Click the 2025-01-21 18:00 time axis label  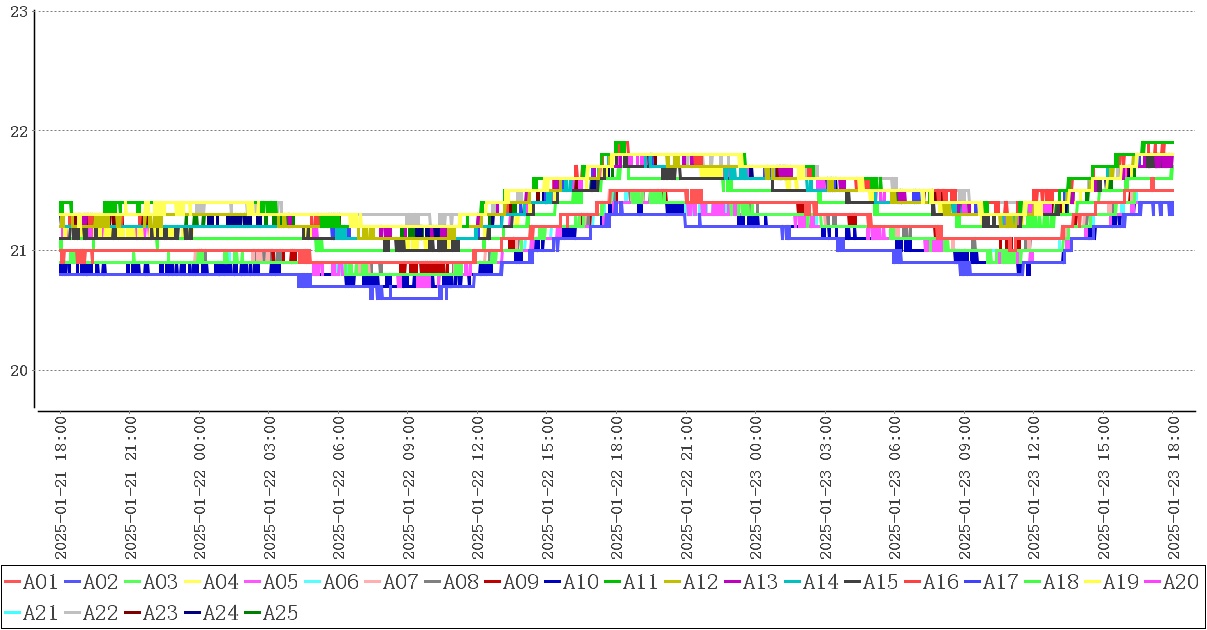(x=60, y=490)
